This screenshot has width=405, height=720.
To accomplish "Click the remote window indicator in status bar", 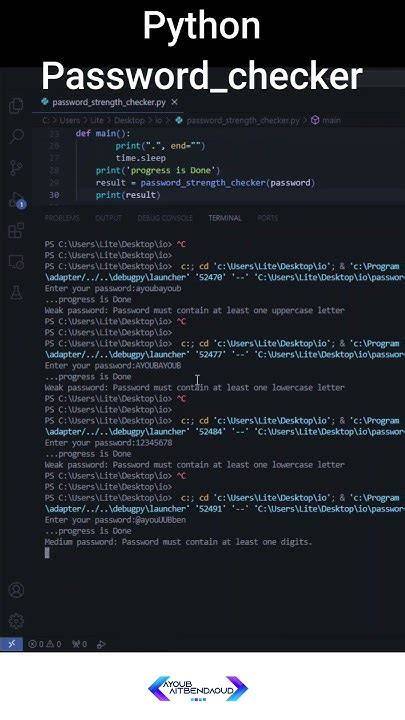I will [11, 644].
